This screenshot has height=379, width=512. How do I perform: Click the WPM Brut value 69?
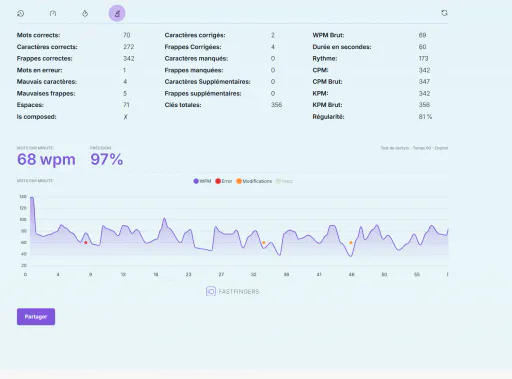pos(422,35)
